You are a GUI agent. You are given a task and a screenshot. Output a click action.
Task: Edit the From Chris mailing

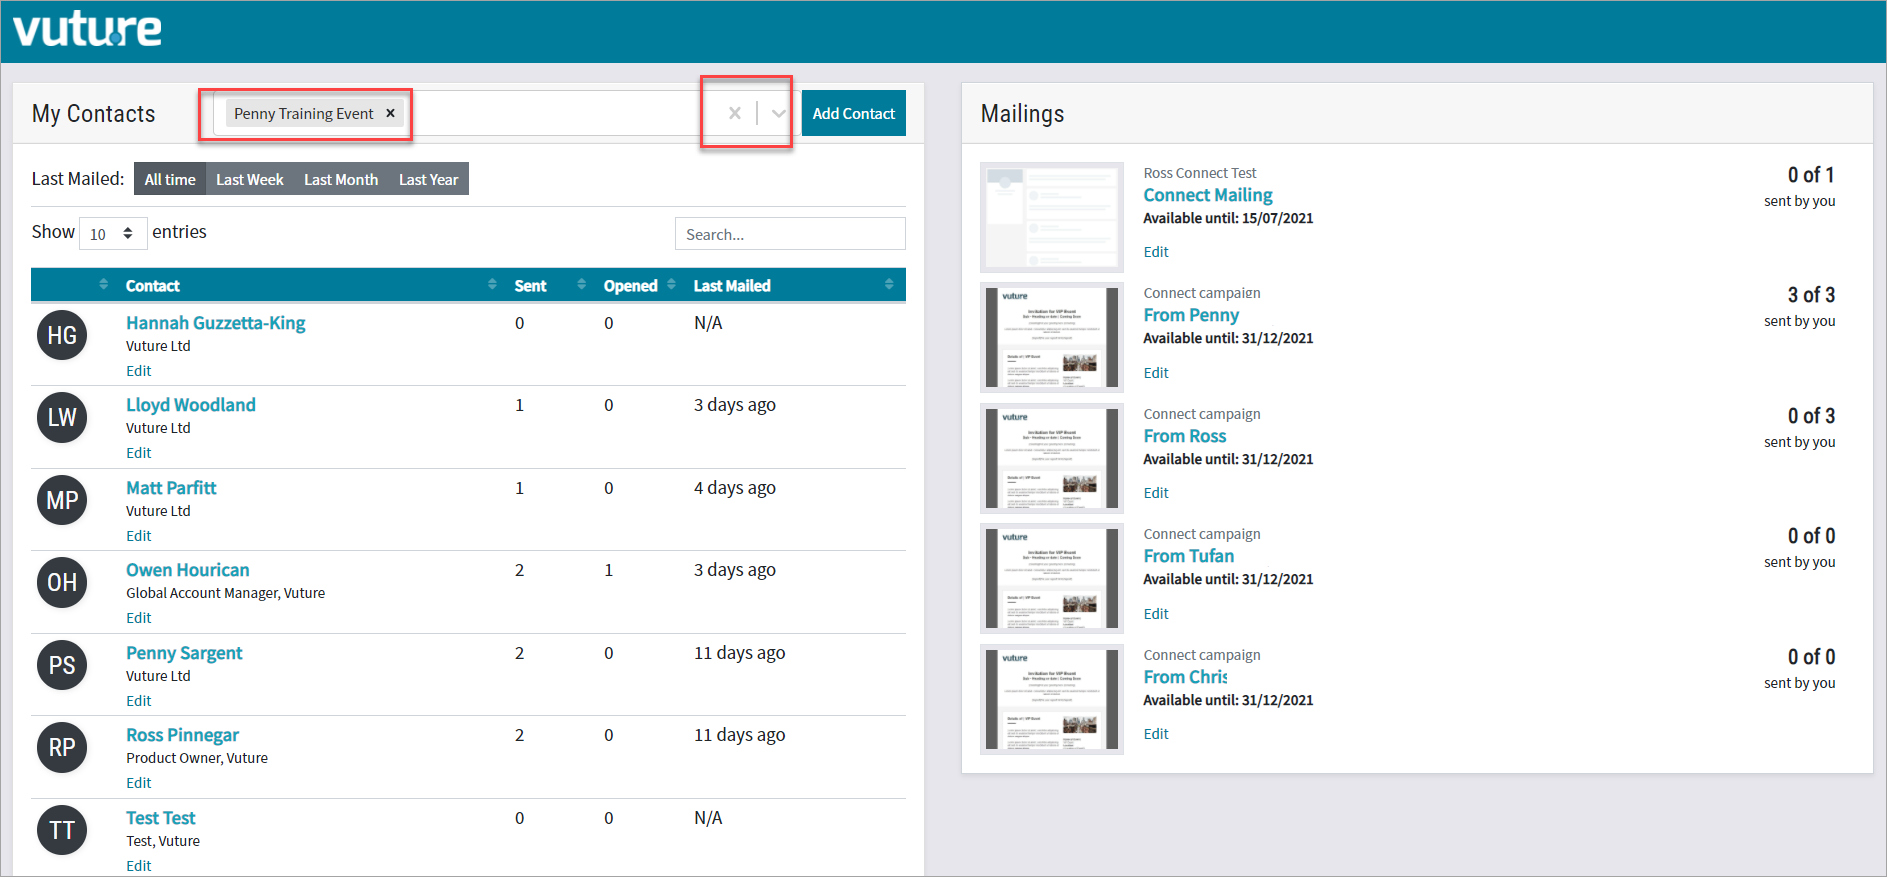click(x=1156, y=734)
